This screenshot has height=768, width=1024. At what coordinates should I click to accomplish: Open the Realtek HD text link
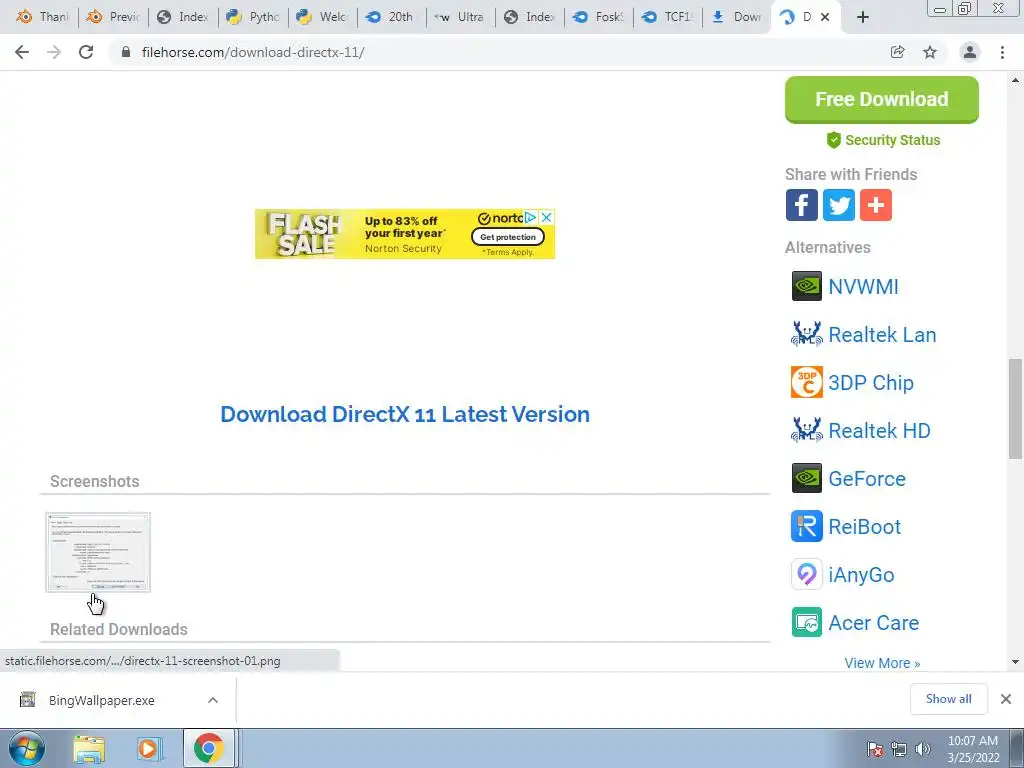click(880, 430)
